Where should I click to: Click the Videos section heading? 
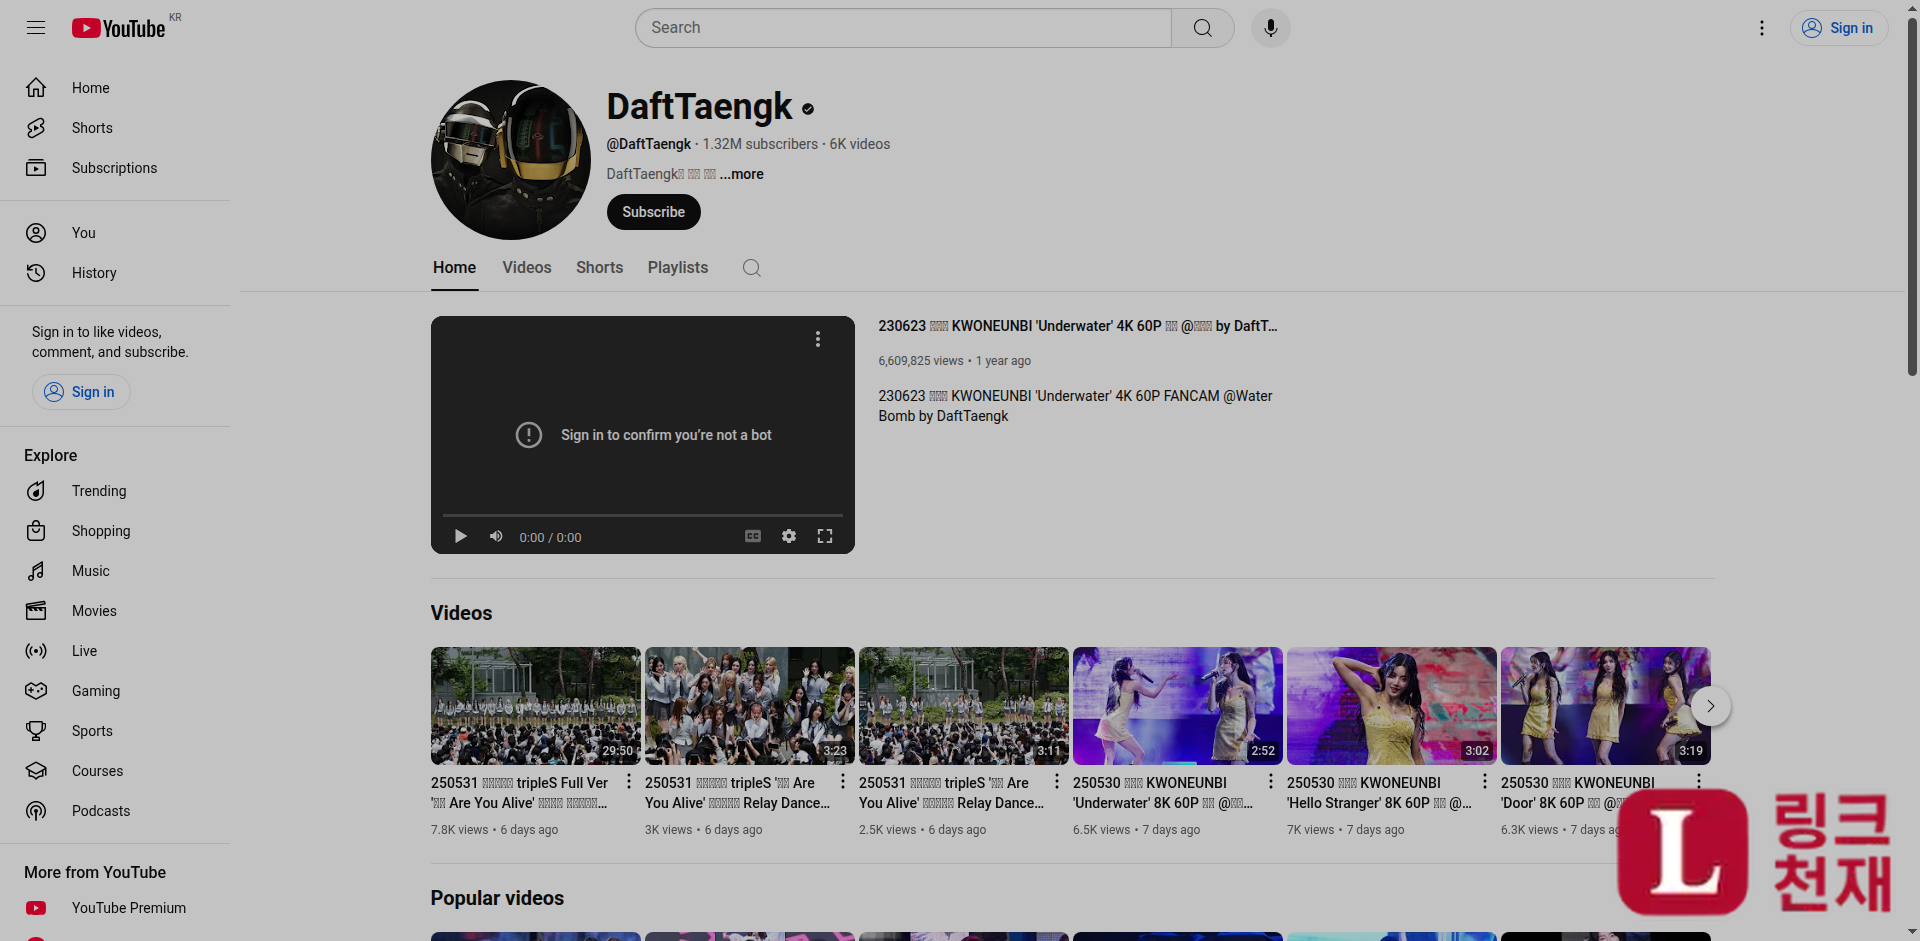(461, 613)
